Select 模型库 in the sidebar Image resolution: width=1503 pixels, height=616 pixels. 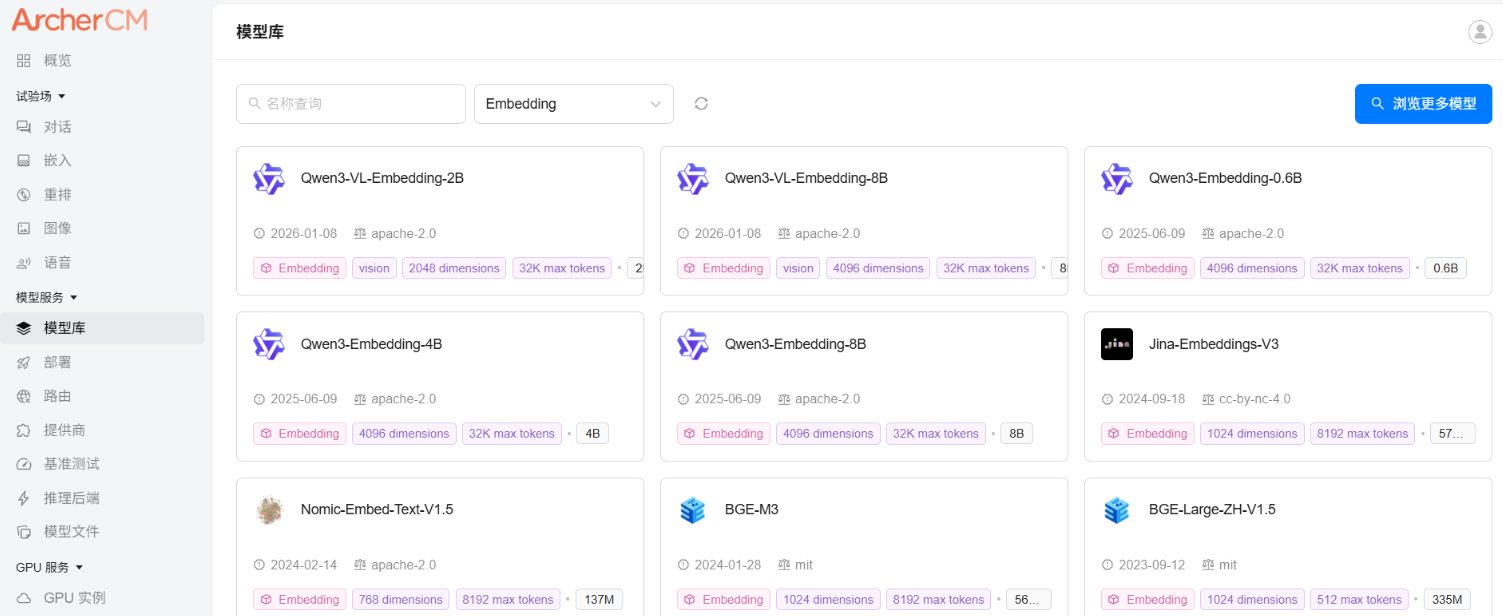point(102,328)
